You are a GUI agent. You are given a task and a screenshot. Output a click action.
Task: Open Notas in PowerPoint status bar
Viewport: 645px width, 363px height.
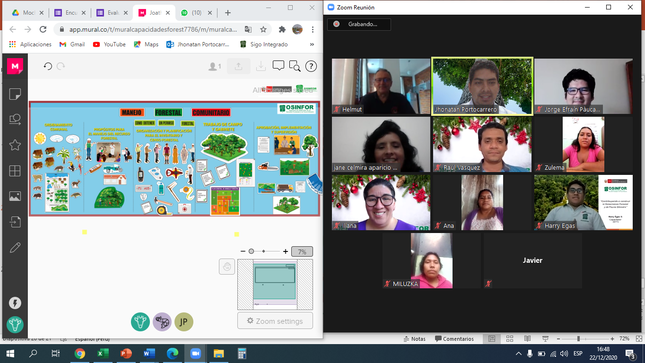point(415,339)
